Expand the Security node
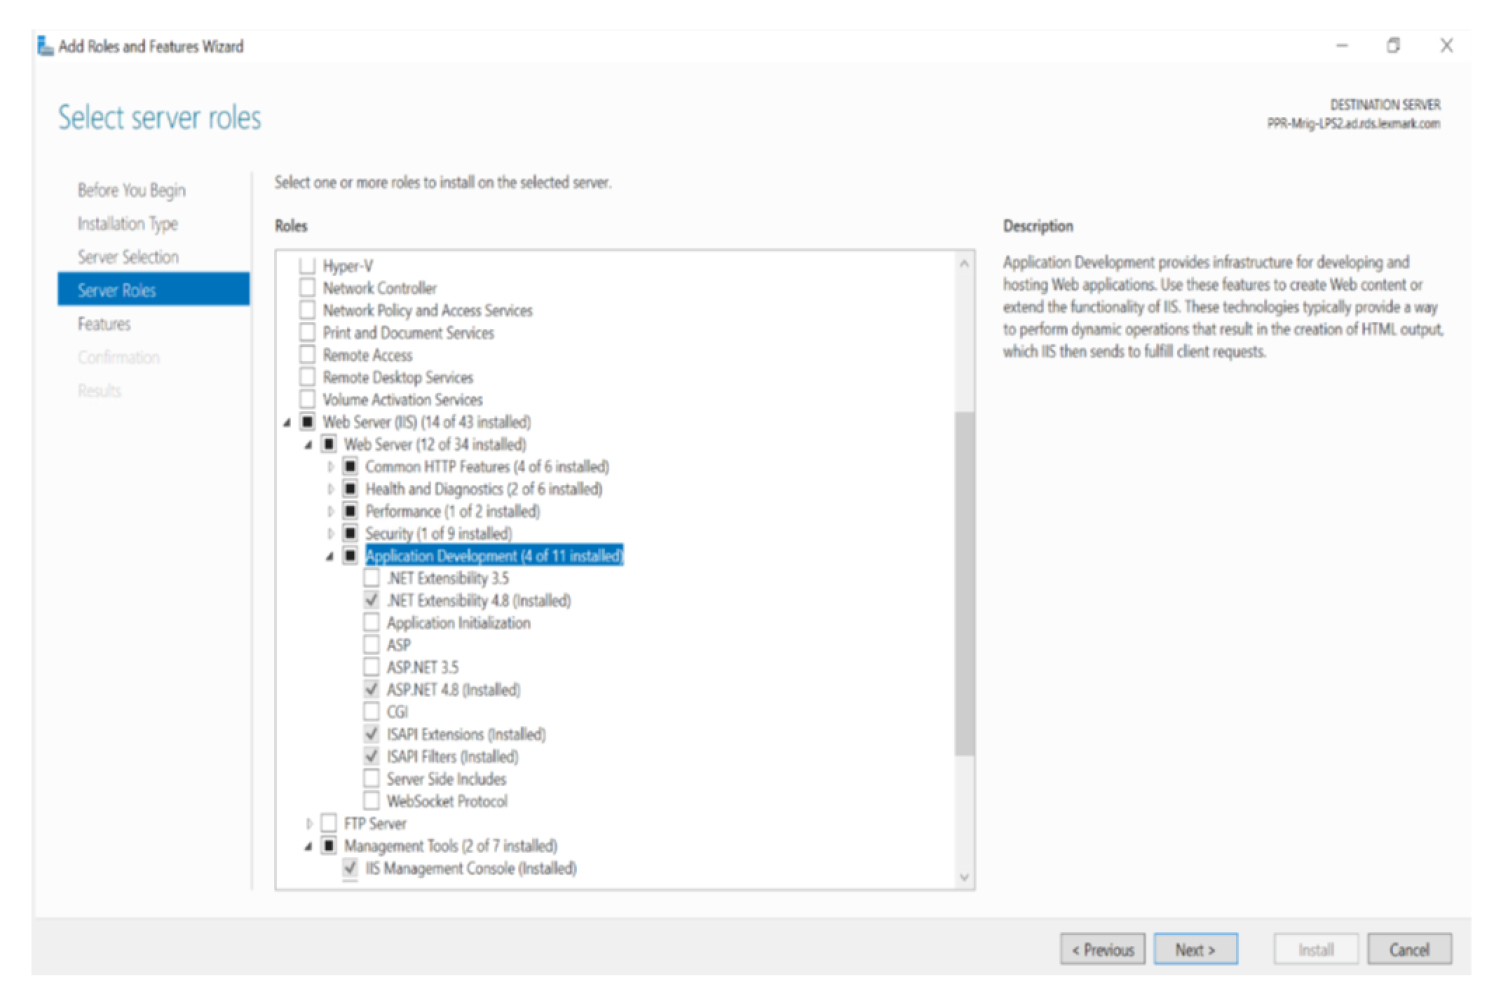This screenshot has height=1007, width=1500. tap(330, 534)
